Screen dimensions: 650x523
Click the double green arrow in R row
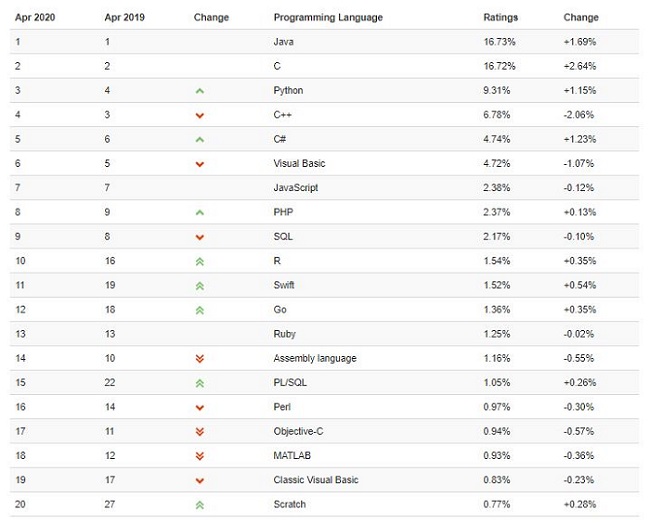coord(200,261)
